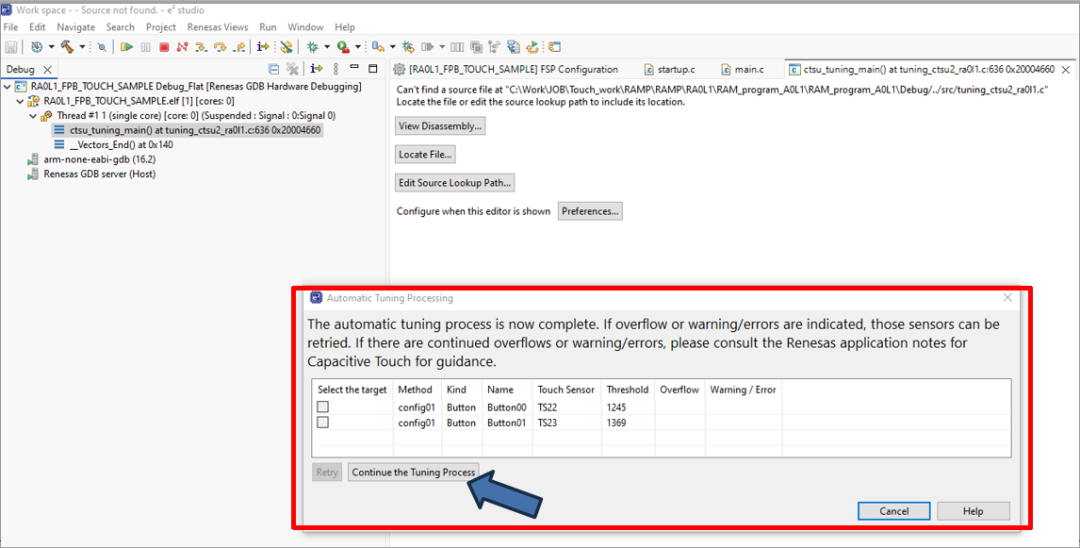Toggle Instruction Stepping Mode in main toolbar
This screenshot has width=1080, height=548.
pyautogui.click(x=262, y=47)
